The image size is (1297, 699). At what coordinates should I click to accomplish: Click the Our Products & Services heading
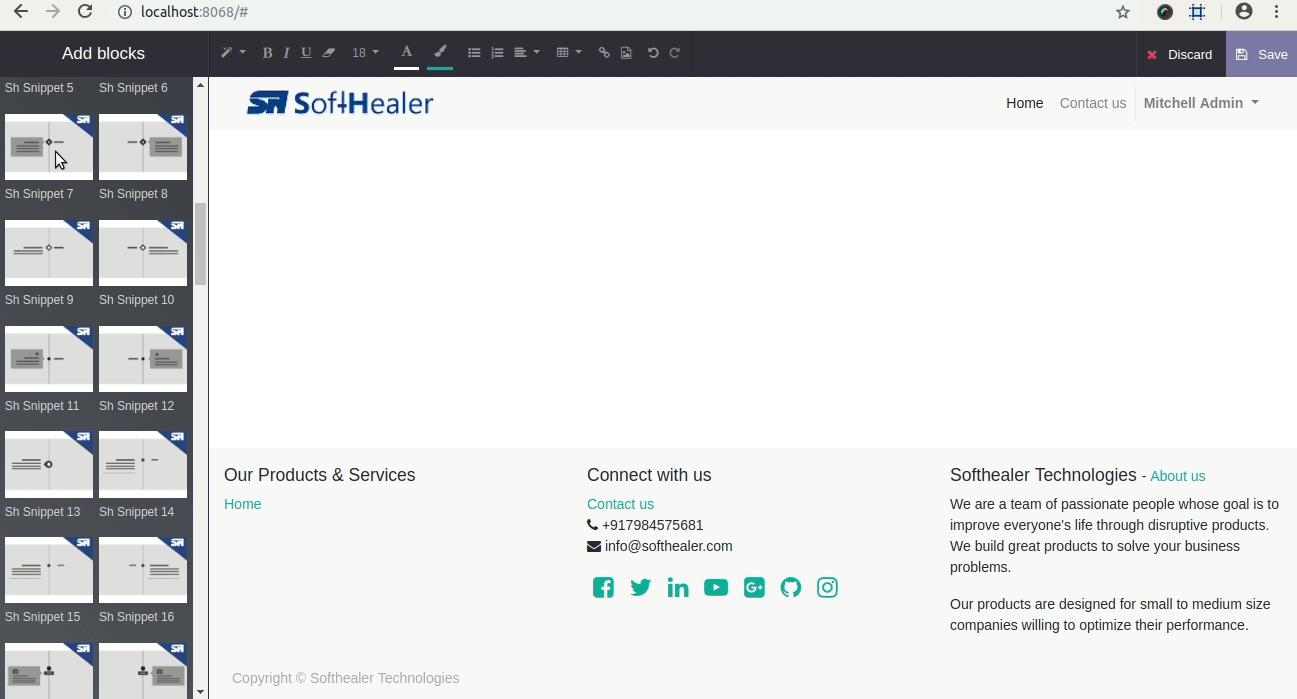[319, 475]
